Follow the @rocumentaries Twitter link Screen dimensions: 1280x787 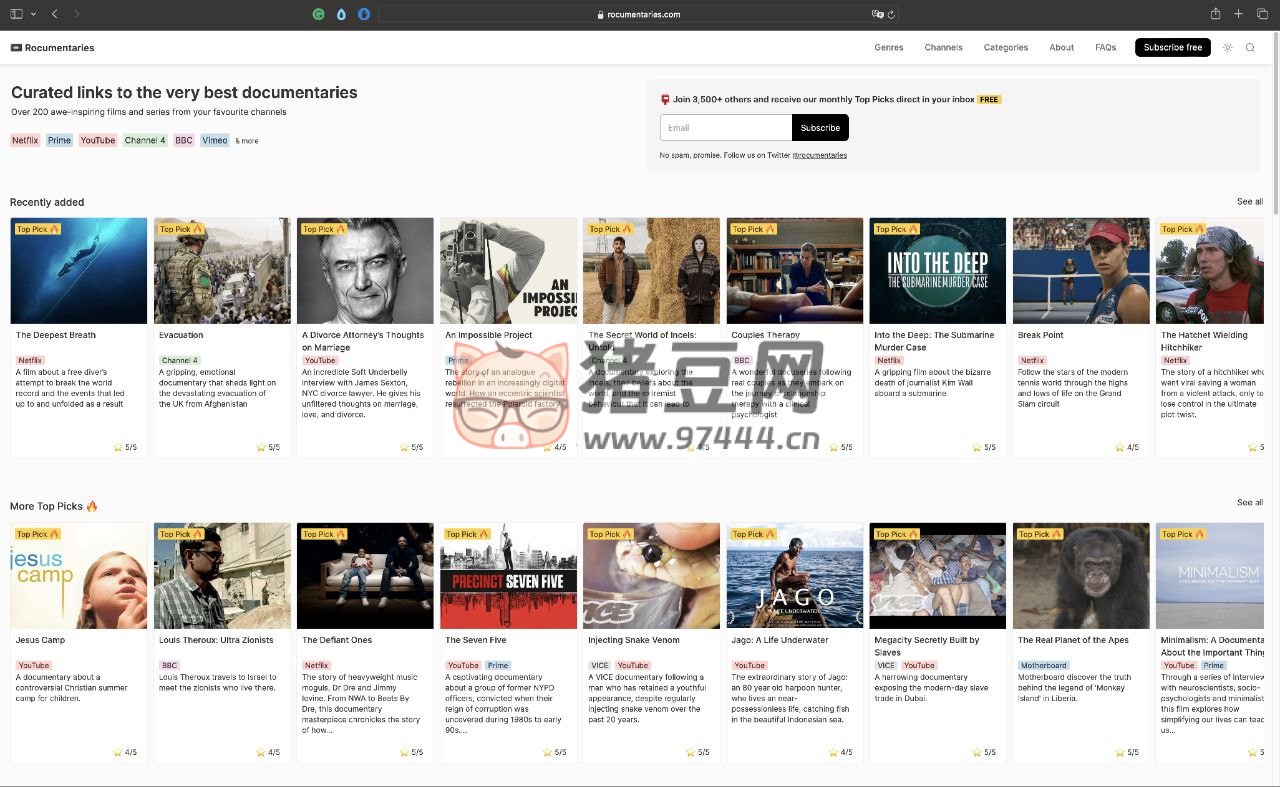tap(819, 155)
